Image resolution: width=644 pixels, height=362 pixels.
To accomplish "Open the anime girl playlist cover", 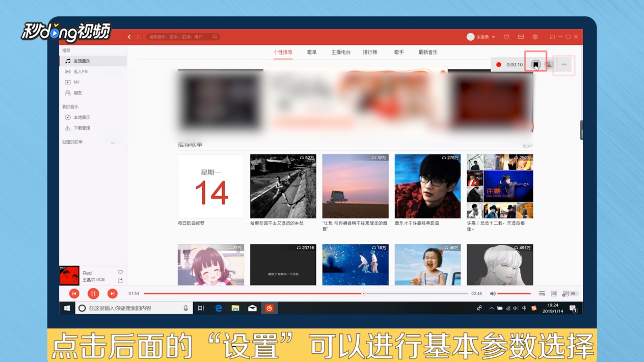I will tap(211, 265).
